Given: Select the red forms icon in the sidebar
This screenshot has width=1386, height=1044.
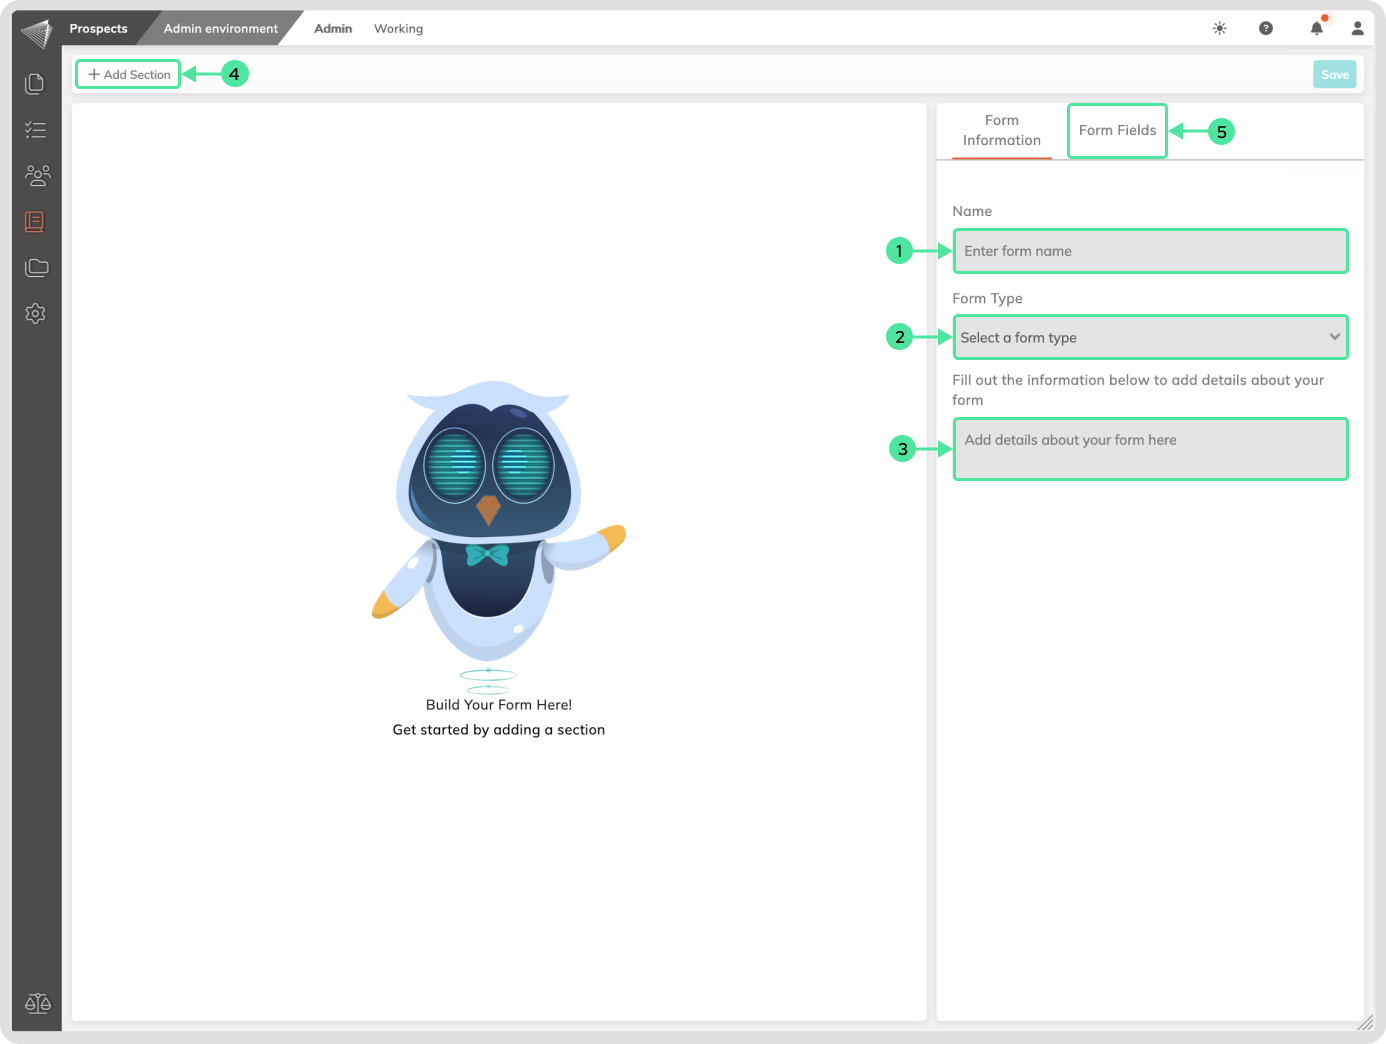Looking at the screenshot, I should [35, 222].
